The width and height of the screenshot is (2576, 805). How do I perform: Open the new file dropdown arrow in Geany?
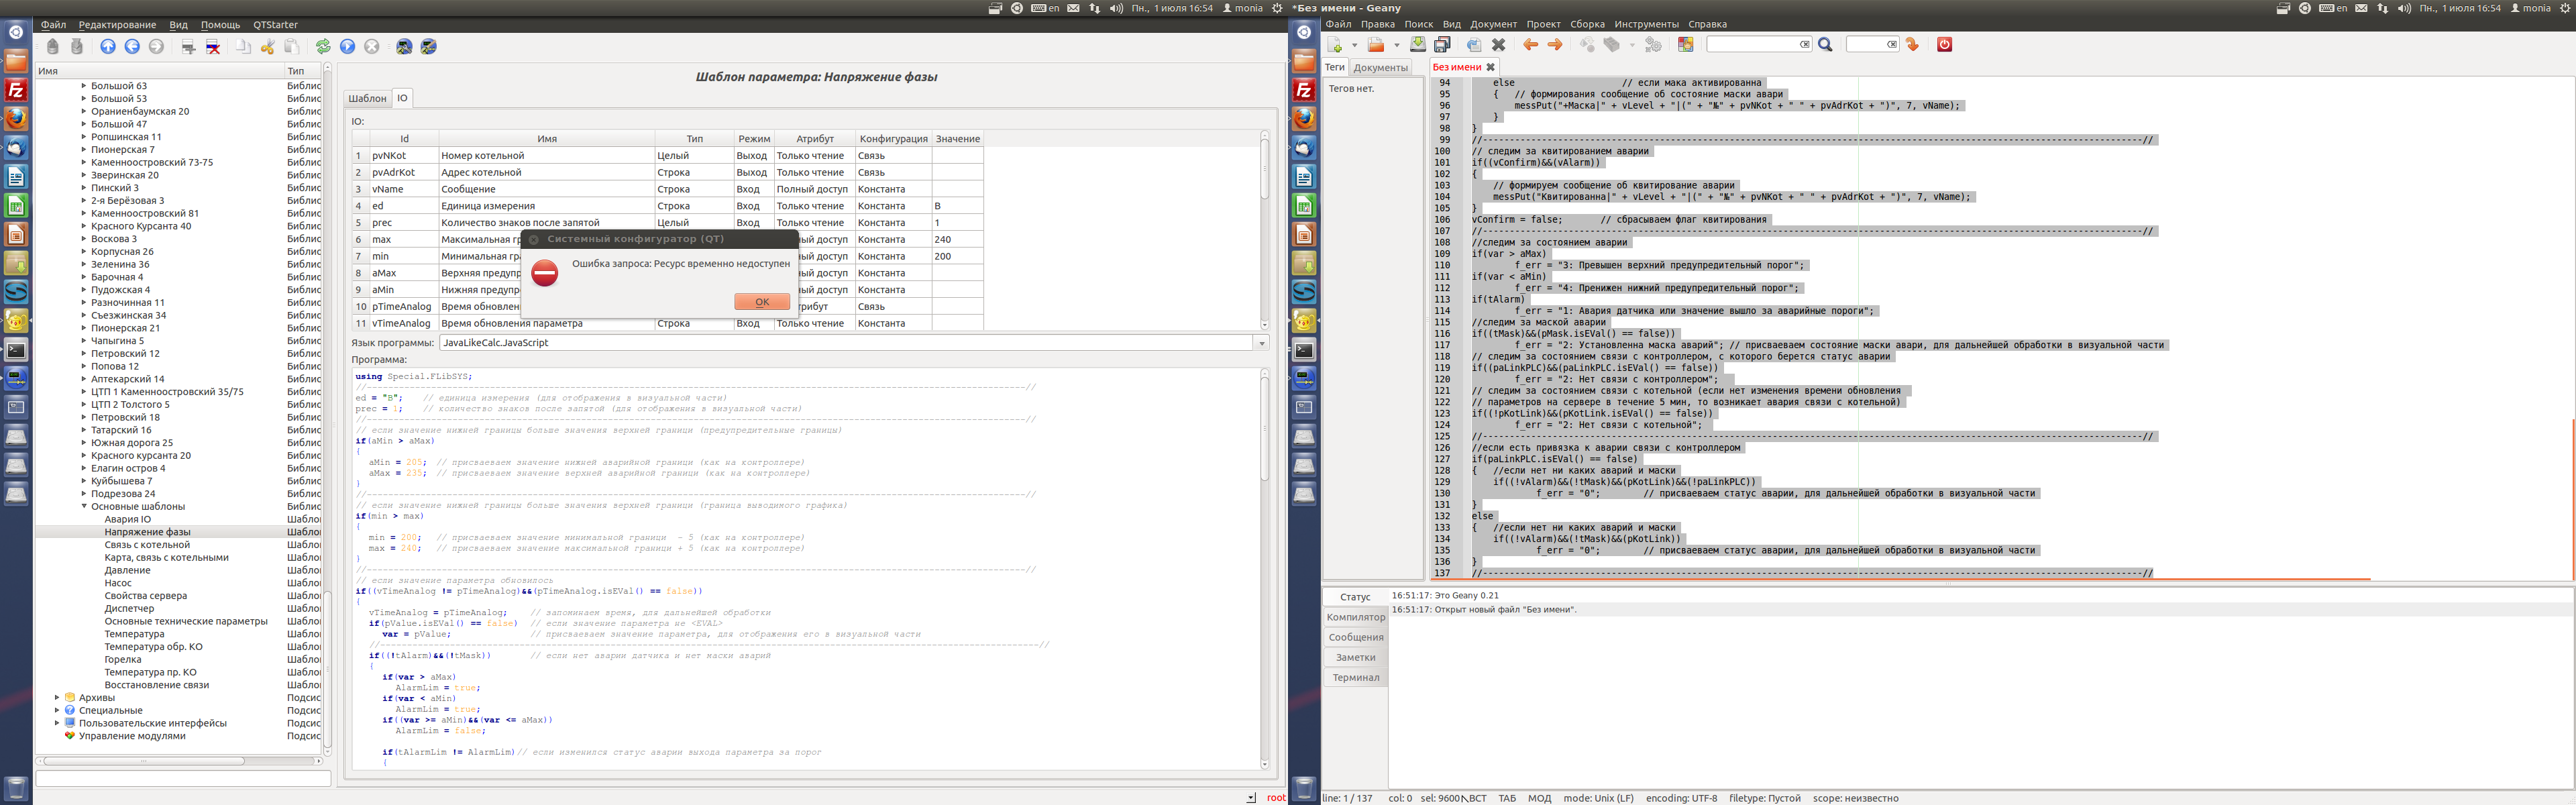1354,45
